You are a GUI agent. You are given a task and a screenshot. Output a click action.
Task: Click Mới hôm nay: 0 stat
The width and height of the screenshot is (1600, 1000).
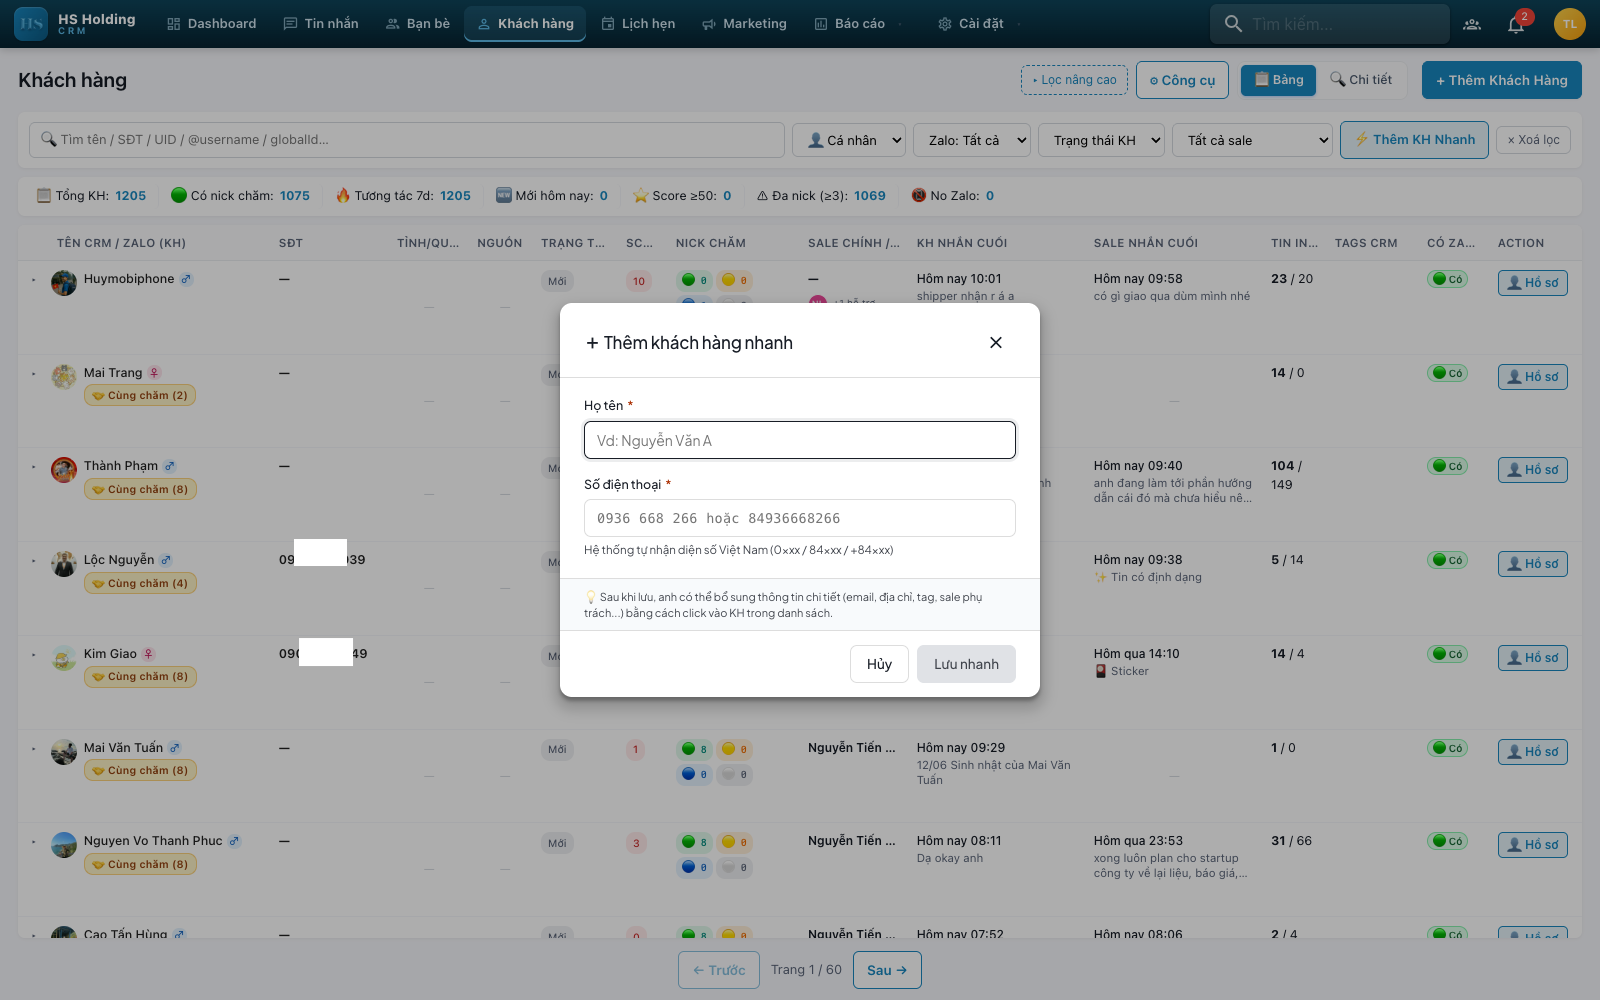[552, 196]
